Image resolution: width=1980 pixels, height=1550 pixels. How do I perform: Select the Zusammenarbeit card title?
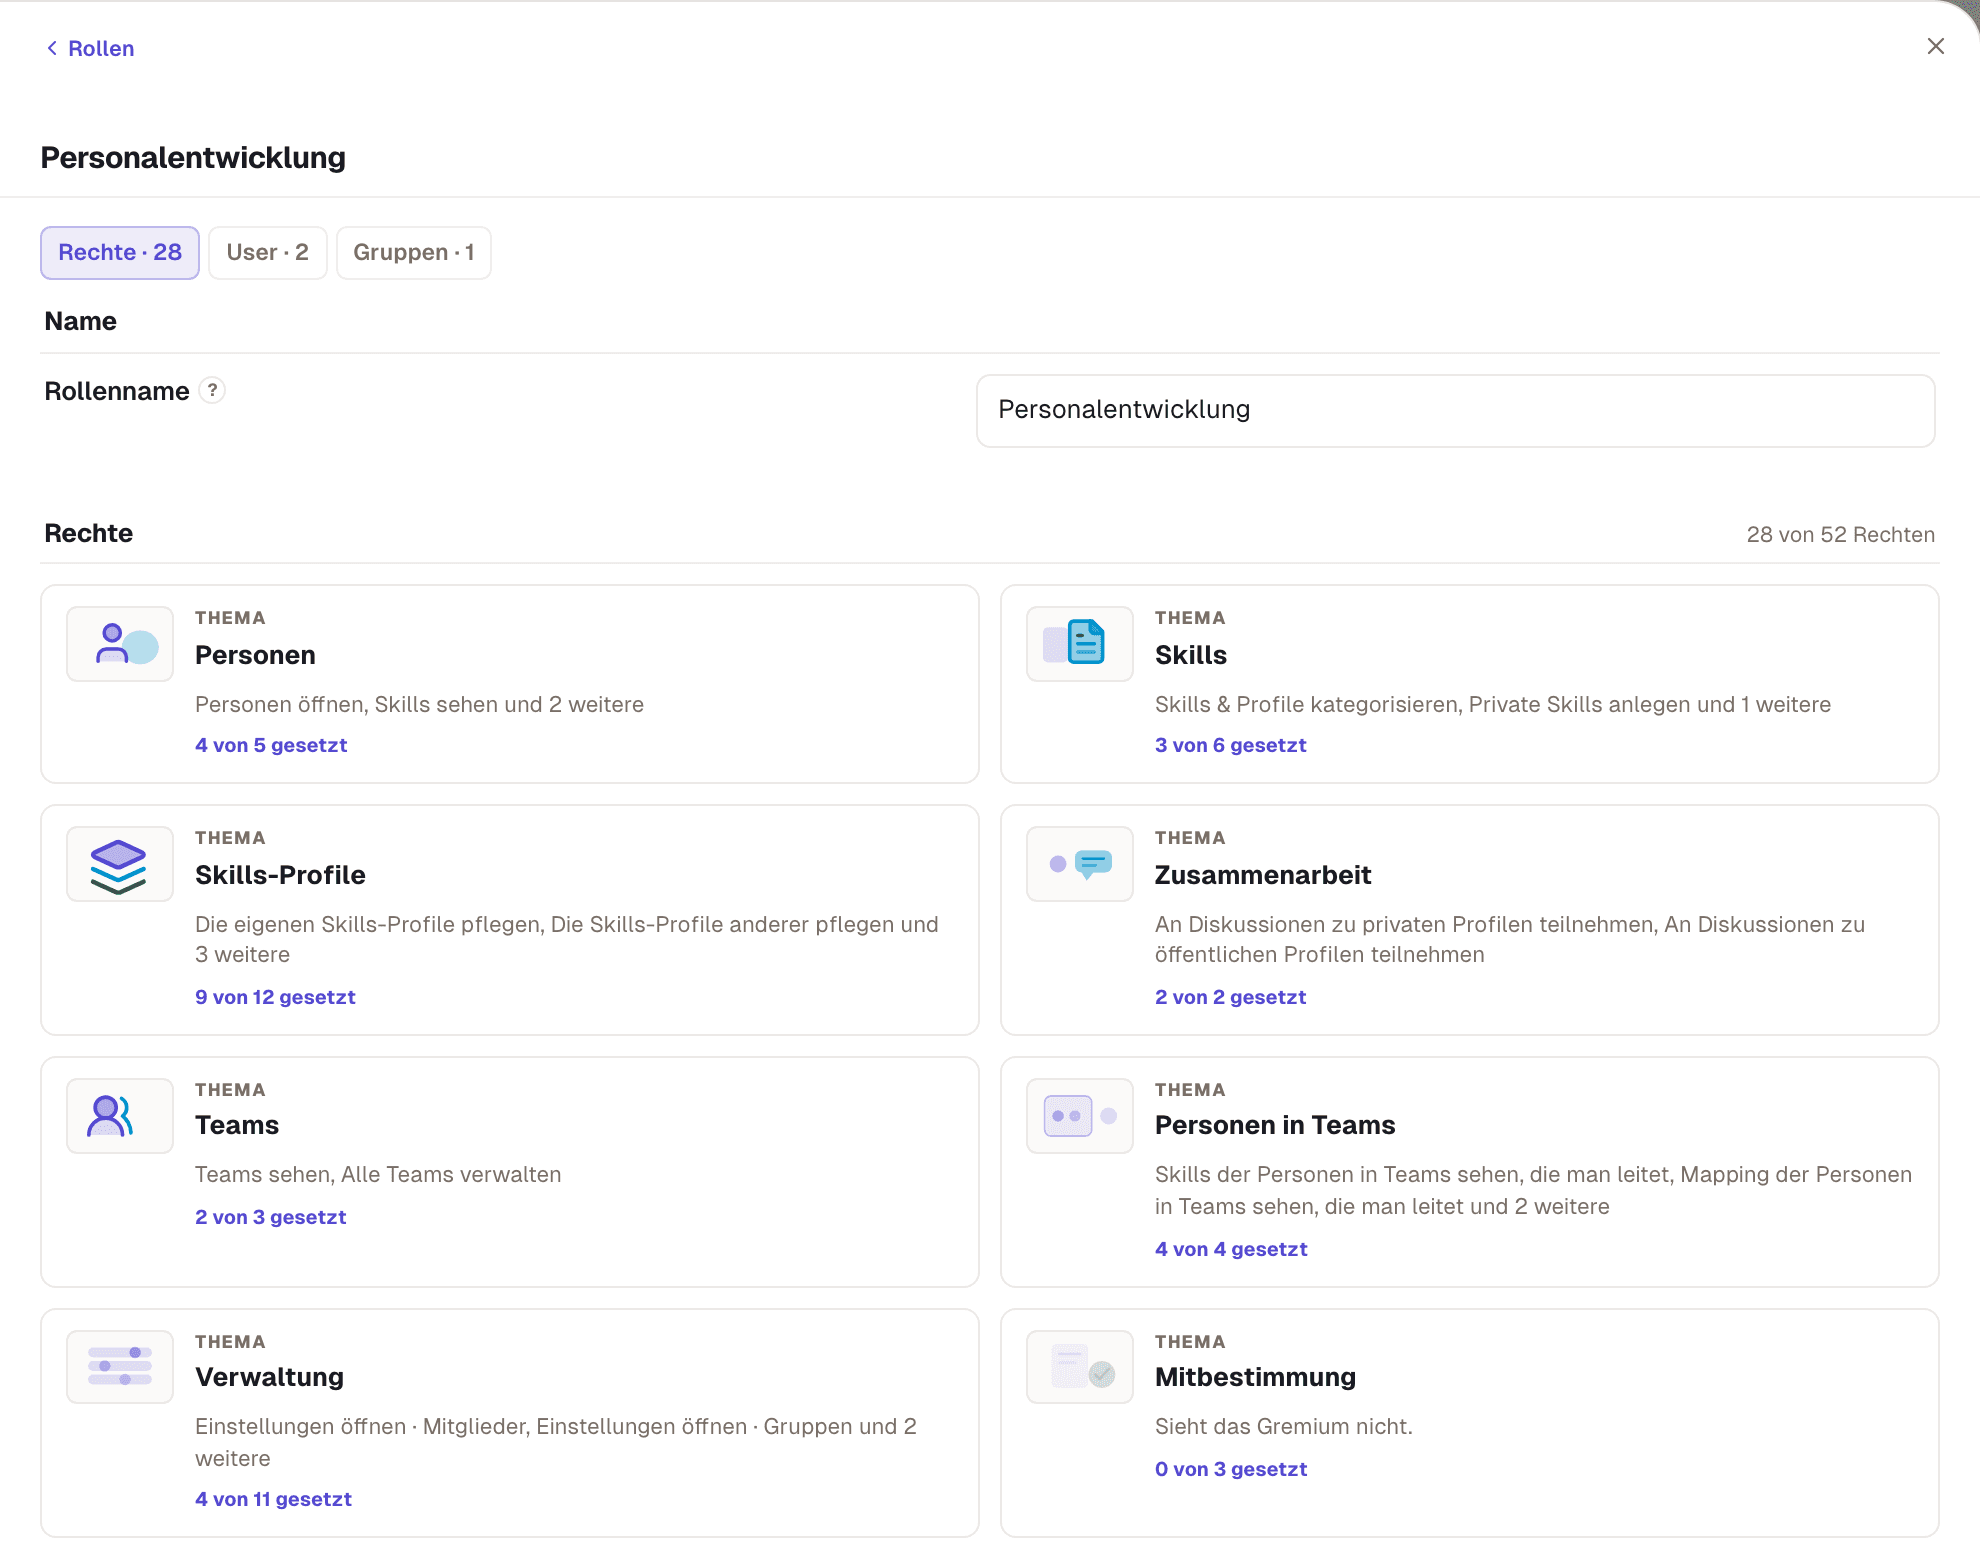pyautogui.click(x=1263, y=875)
